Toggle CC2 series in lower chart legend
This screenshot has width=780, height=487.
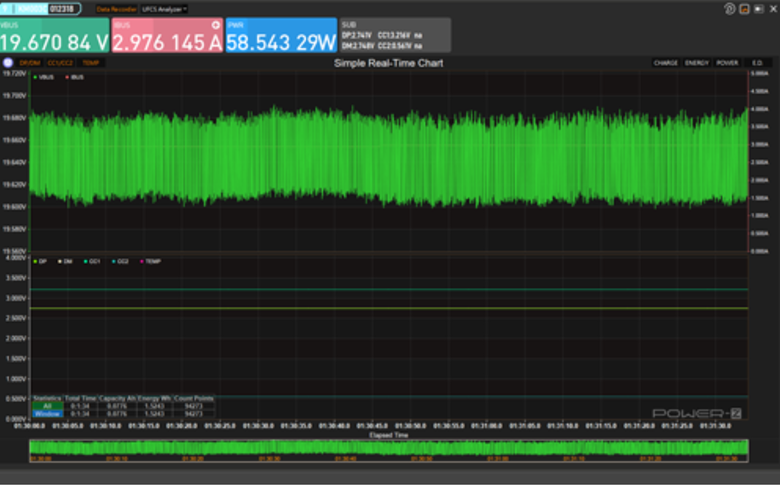pyautogui.click(x=120, y=261)
